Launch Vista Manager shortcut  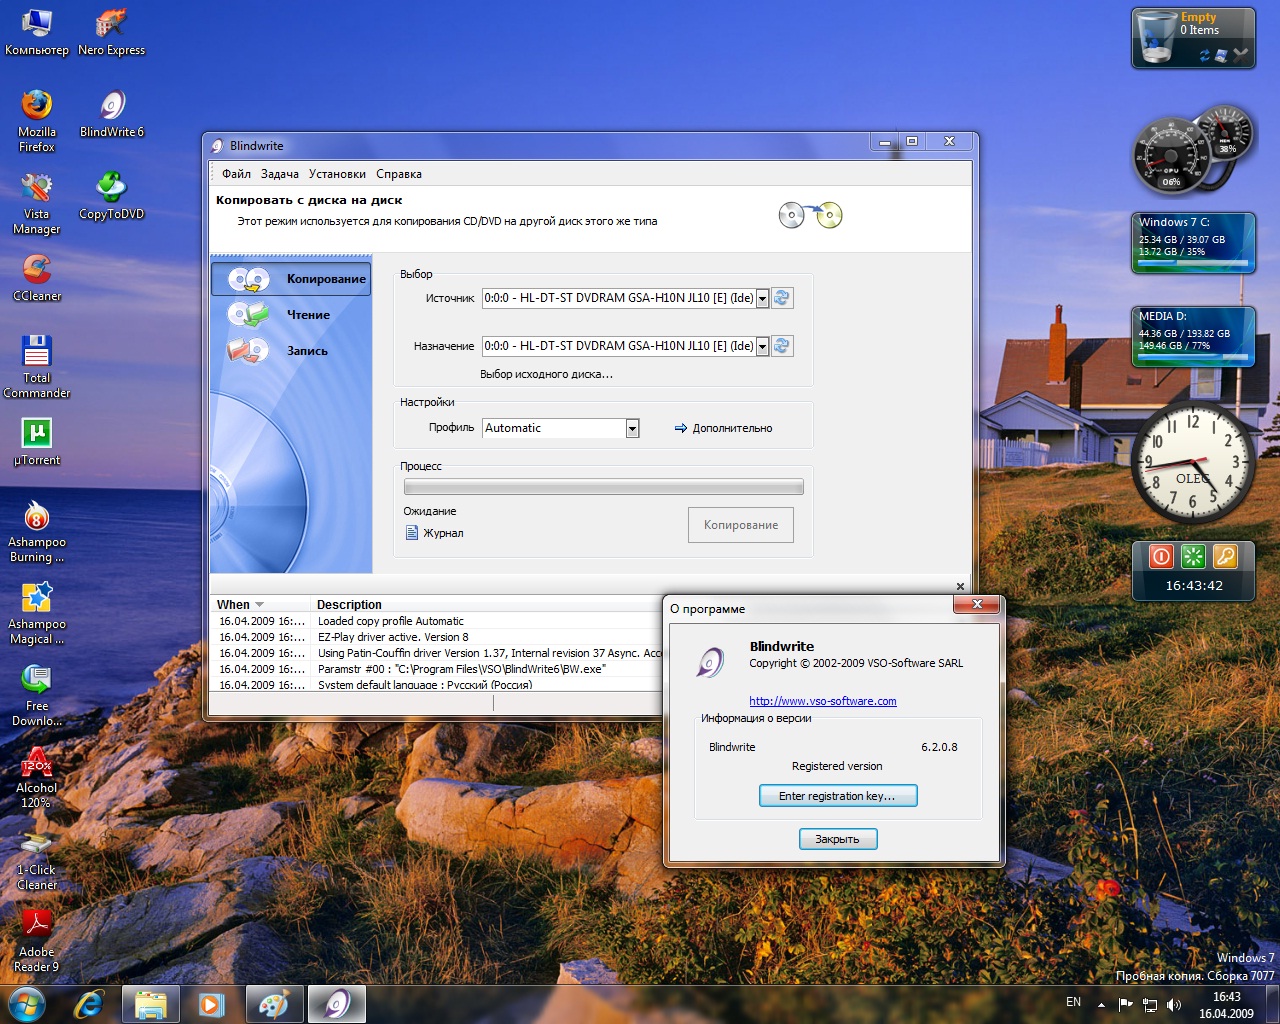(37, 203)
